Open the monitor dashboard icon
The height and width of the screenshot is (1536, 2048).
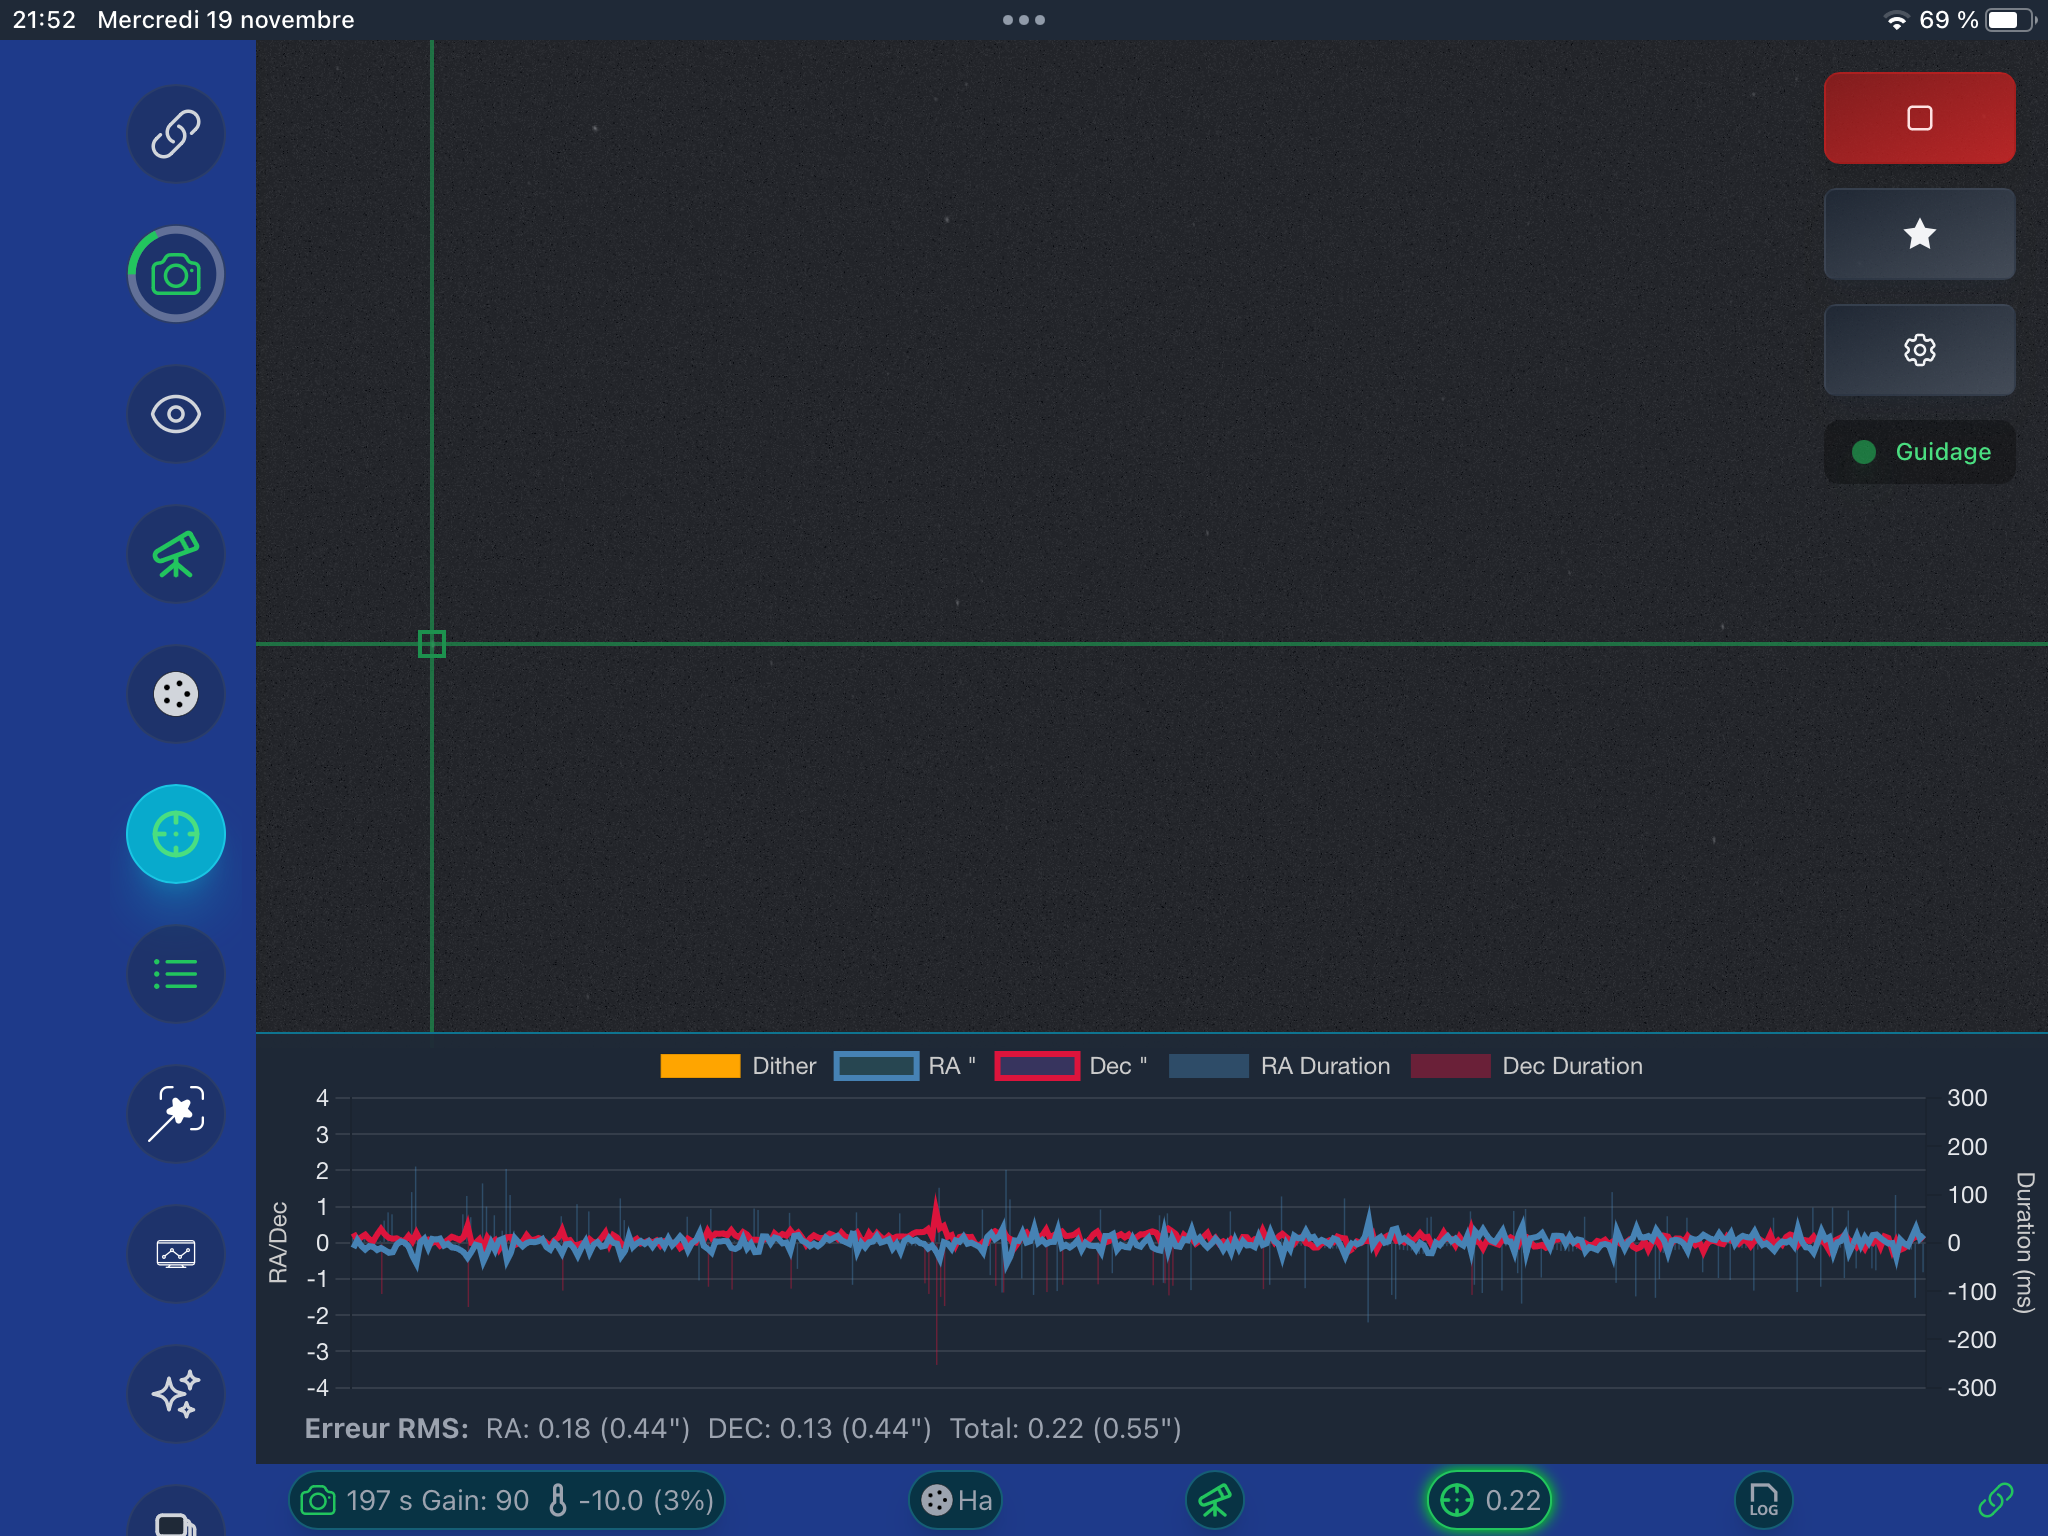(x=176, y=1254)
